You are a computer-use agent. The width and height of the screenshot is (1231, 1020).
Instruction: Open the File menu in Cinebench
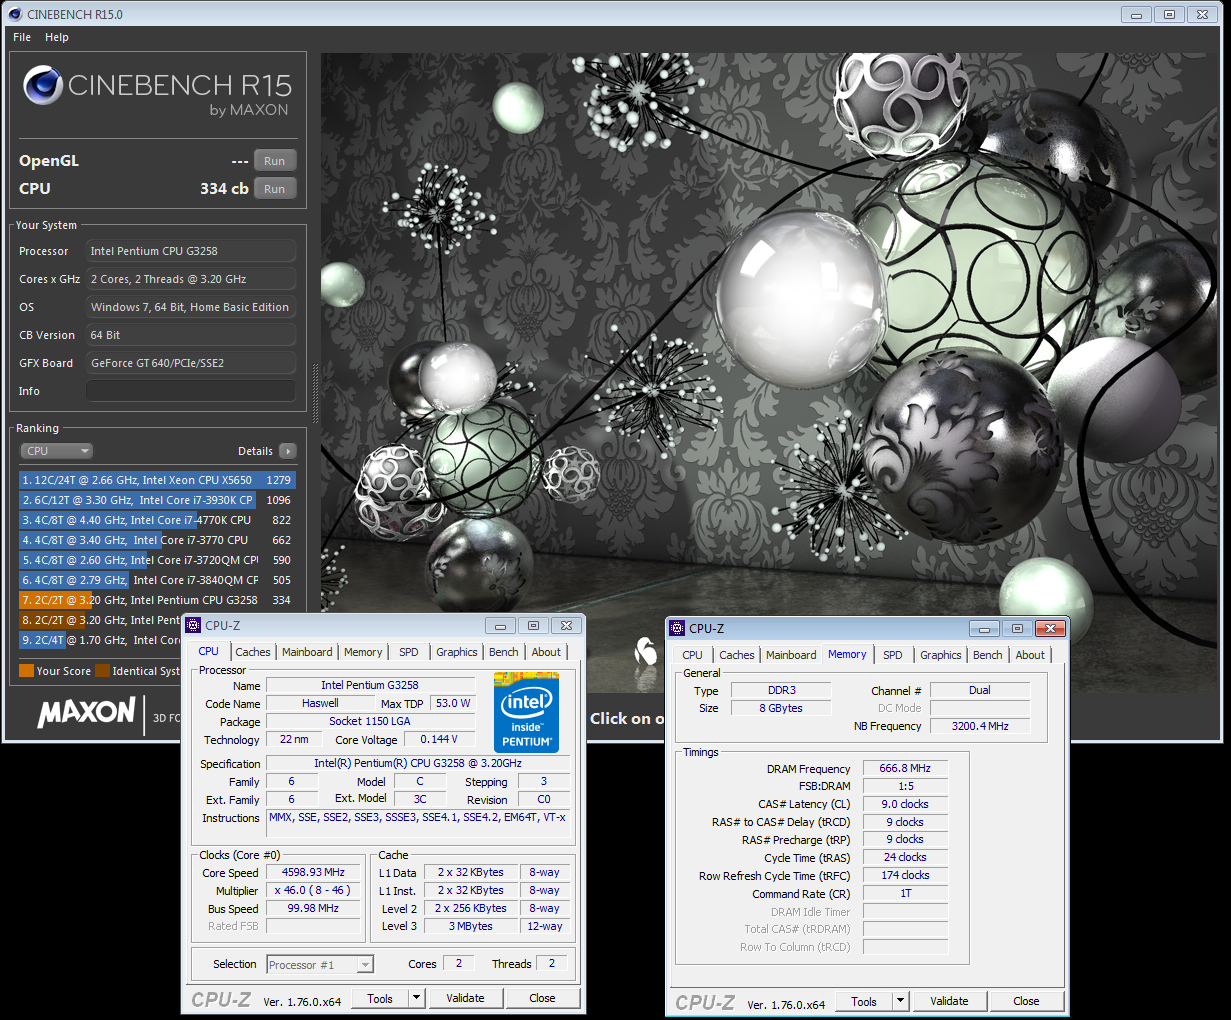22,37
